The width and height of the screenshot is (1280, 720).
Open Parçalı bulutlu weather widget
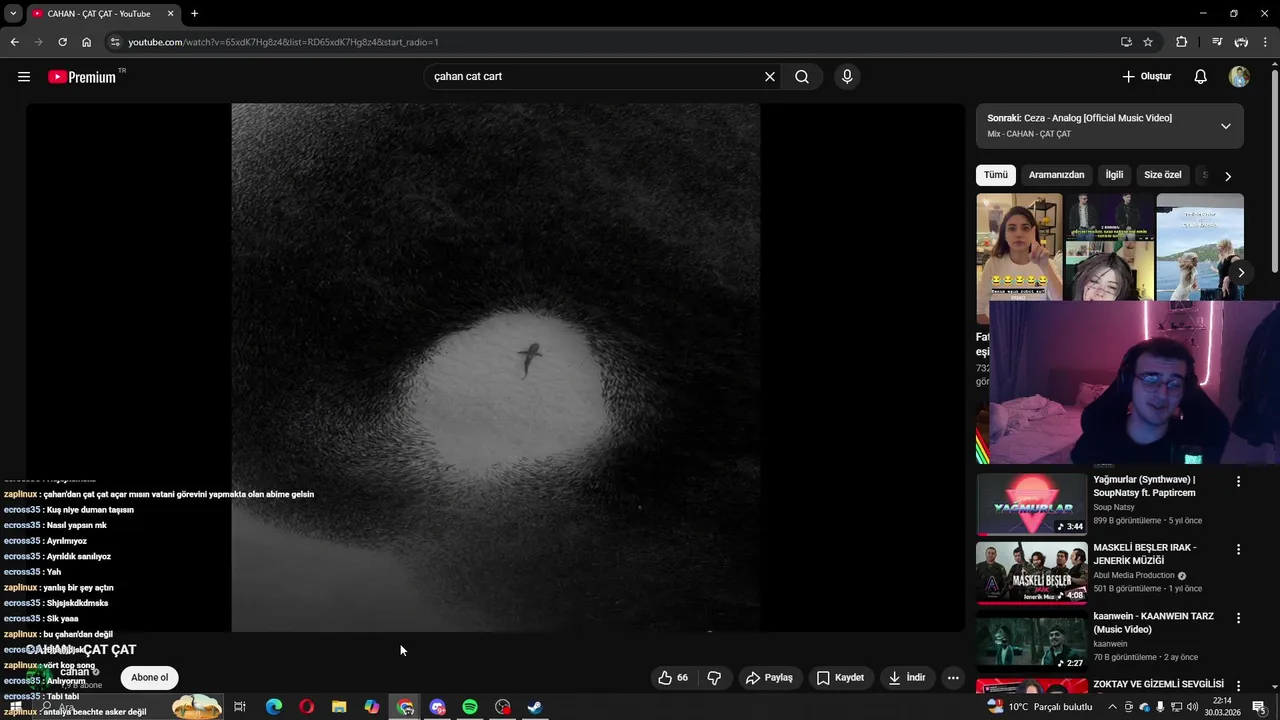coord(1040,707)
